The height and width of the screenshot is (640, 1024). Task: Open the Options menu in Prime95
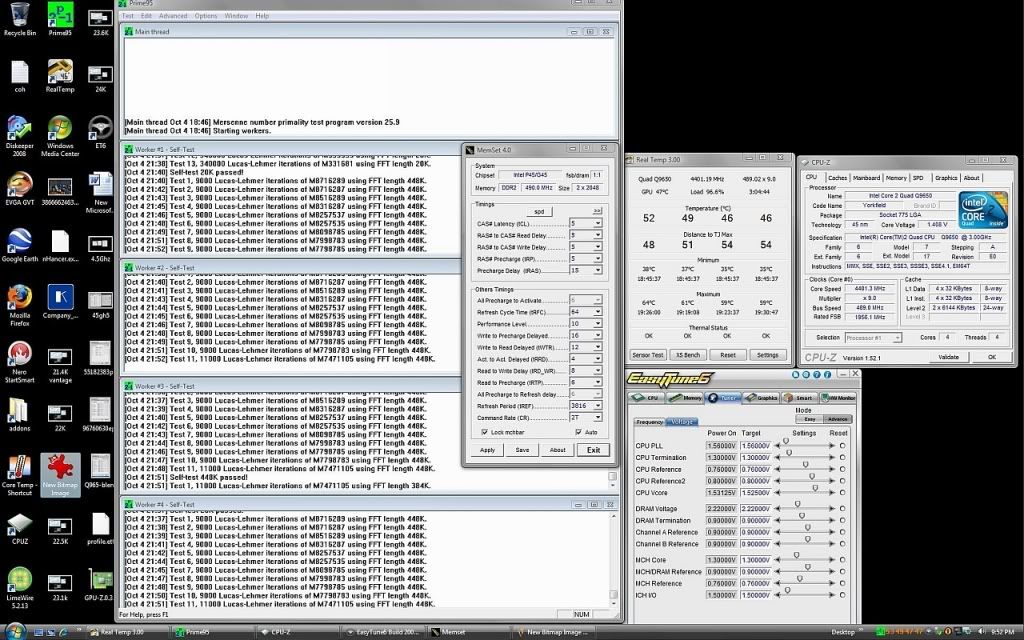point(206,16)
